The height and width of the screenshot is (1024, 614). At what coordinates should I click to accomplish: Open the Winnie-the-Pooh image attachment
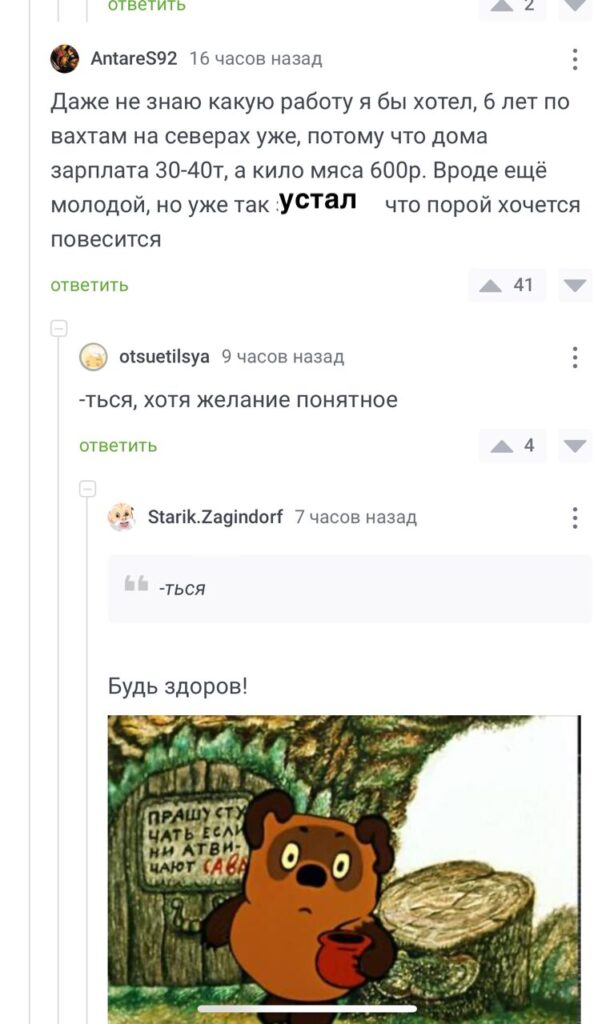click(x=344, y=869)
